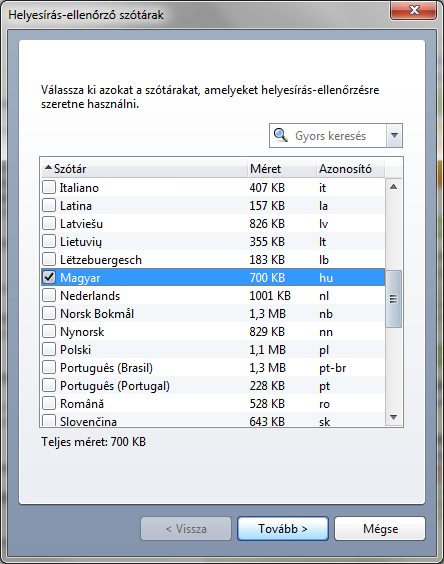Select the Português (Brasil) row
The image size is (444, 564).
click(213, 367)
